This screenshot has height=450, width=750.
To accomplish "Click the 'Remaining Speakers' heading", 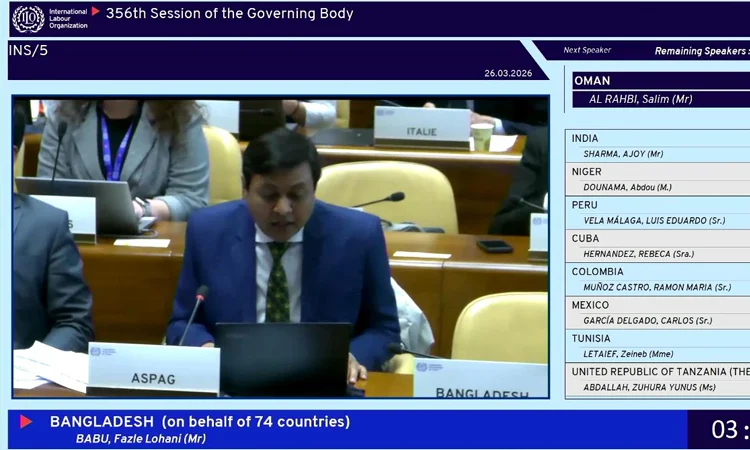I will coord(700,51).
